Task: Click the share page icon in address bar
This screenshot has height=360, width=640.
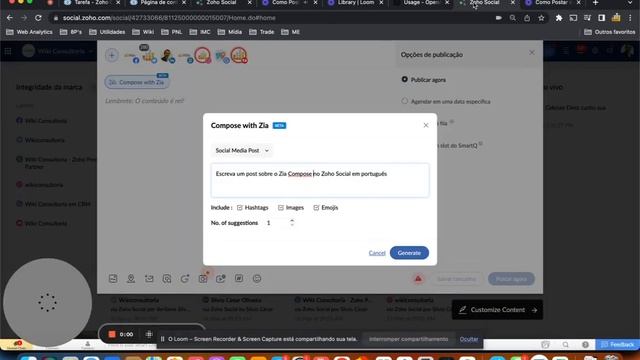Action: point(527,18)
